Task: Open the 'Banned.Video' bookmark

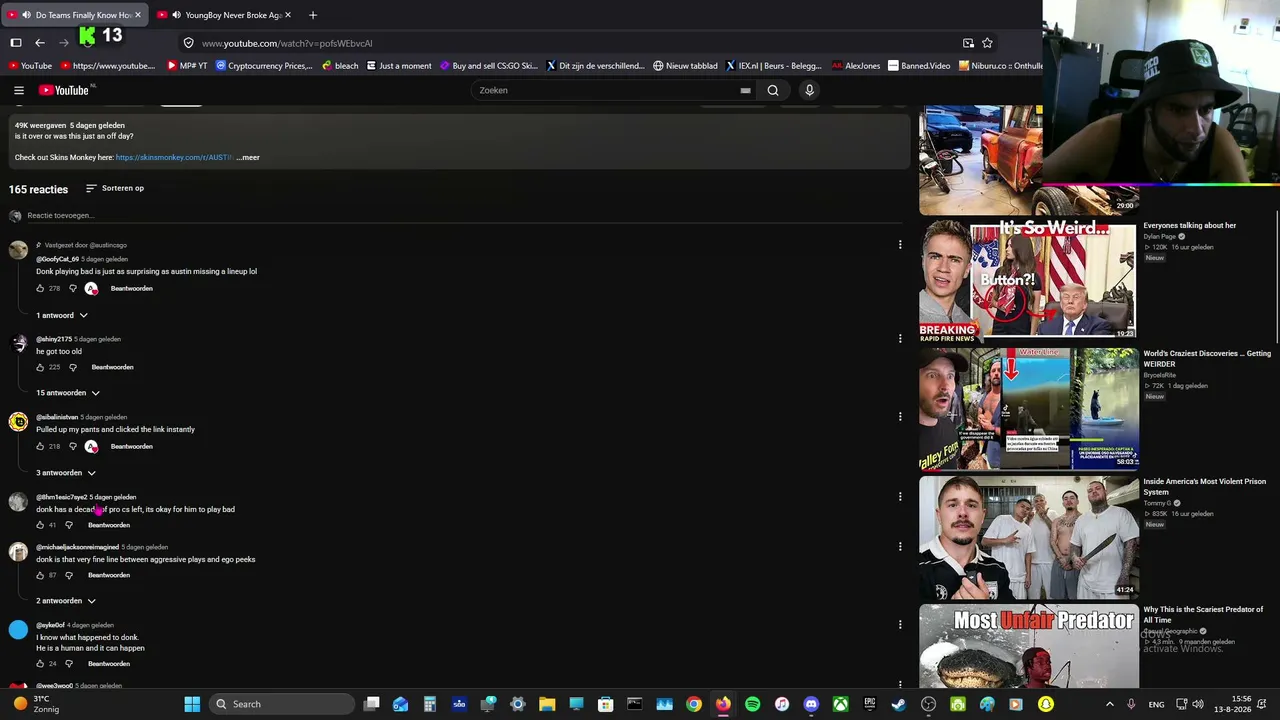Action: (x=920, y=66)
